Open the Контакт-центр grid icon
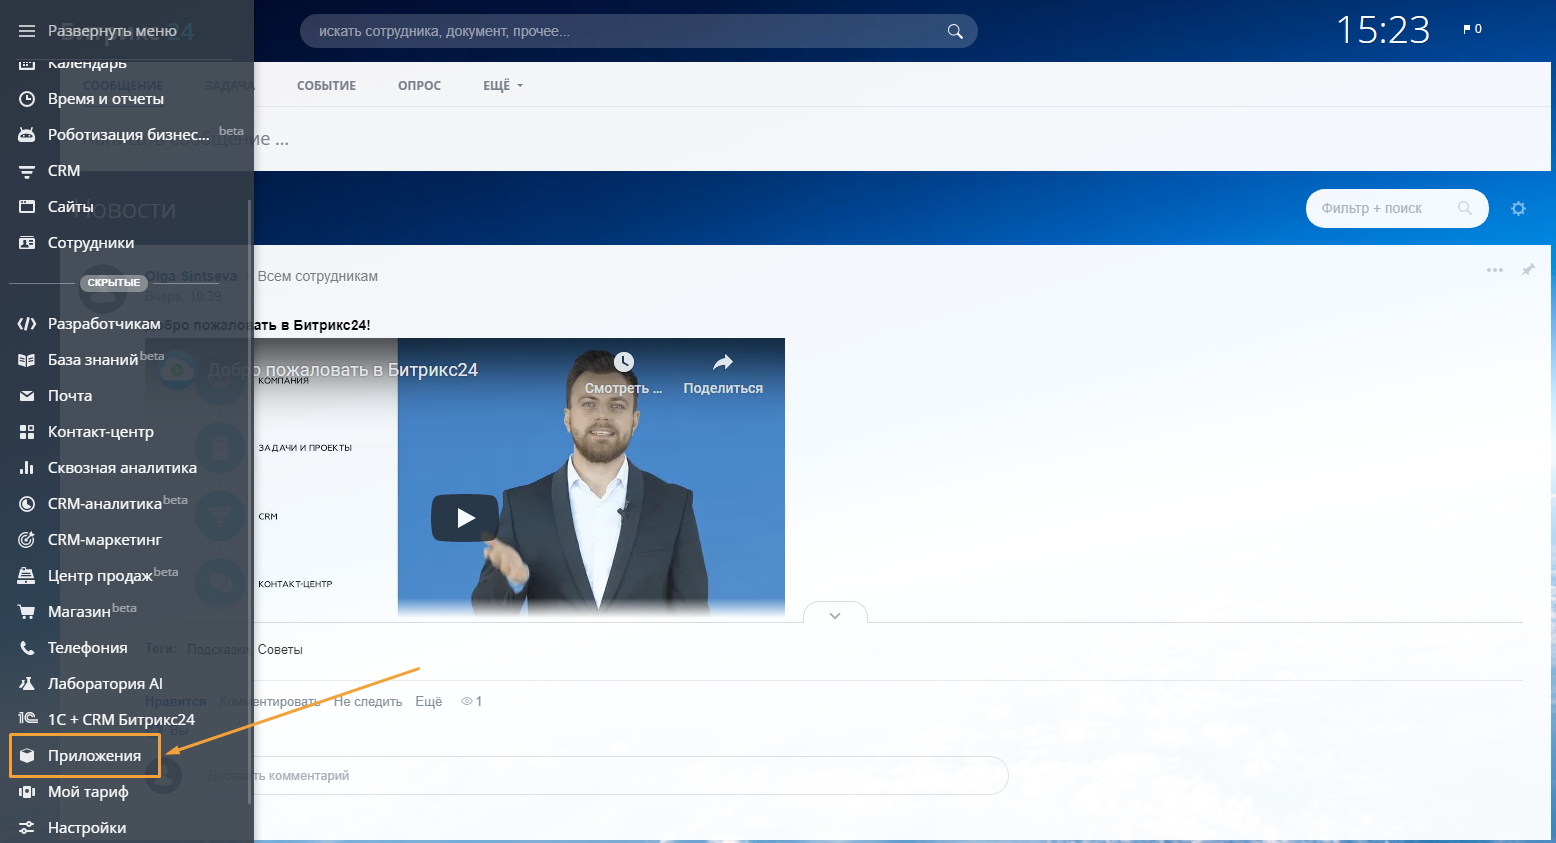1556x843 pixels. coord(27,432)
